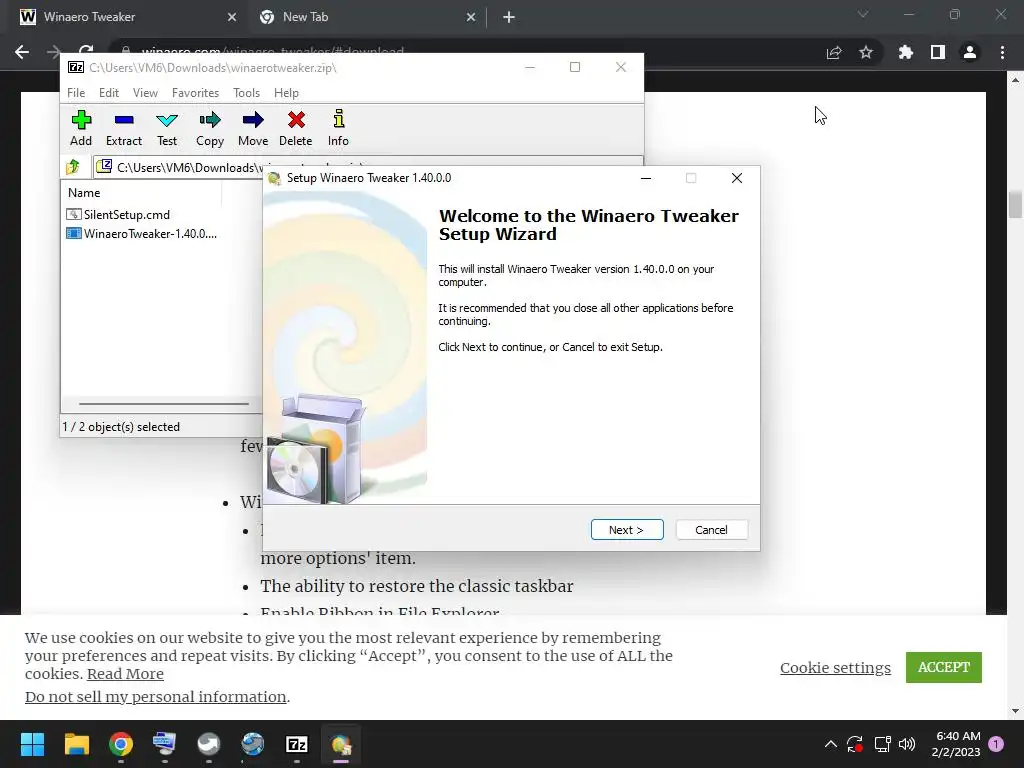1024x768 pixels.
Task: Open Chrome tab search dropdown arrow
Action: [863, 14]
